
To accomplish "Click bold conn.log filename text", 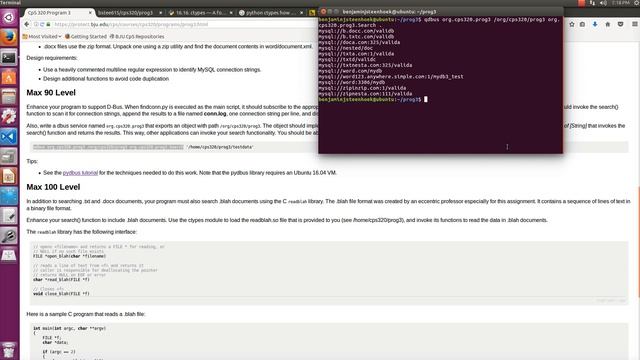I will 215,114.
